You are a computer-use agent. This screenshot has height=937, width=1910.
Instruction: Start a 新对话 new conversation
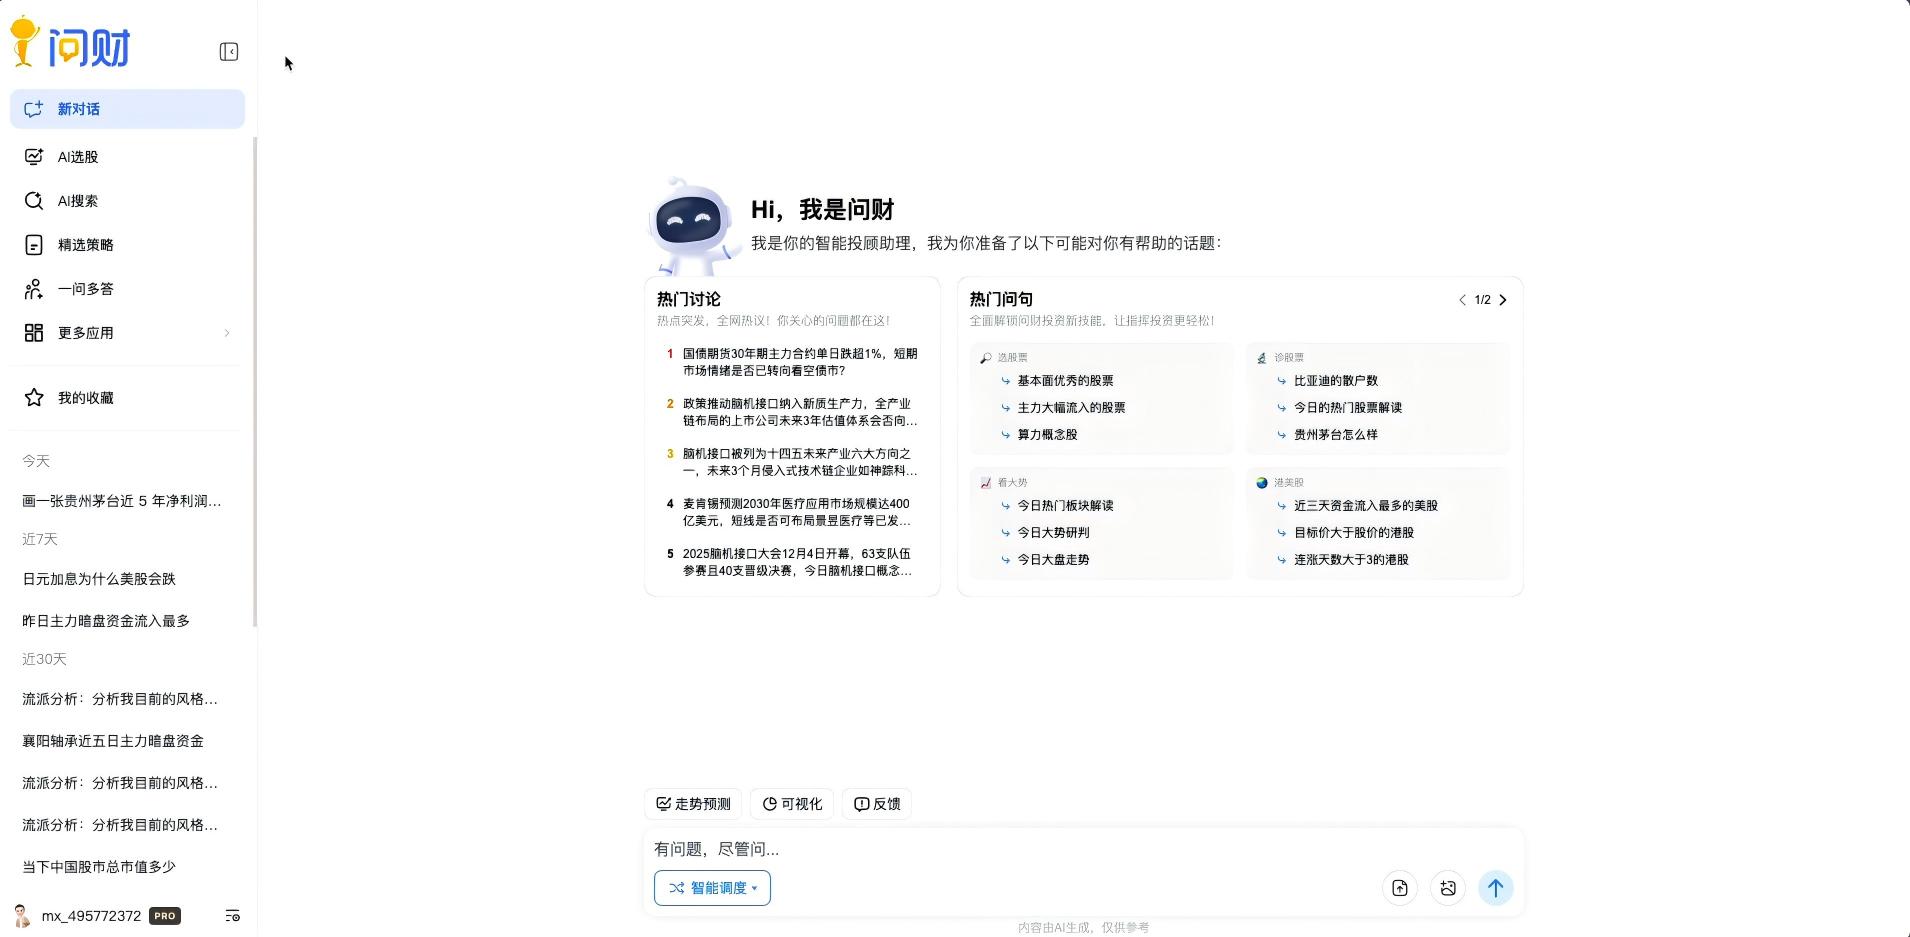click(x=77, y=108)
